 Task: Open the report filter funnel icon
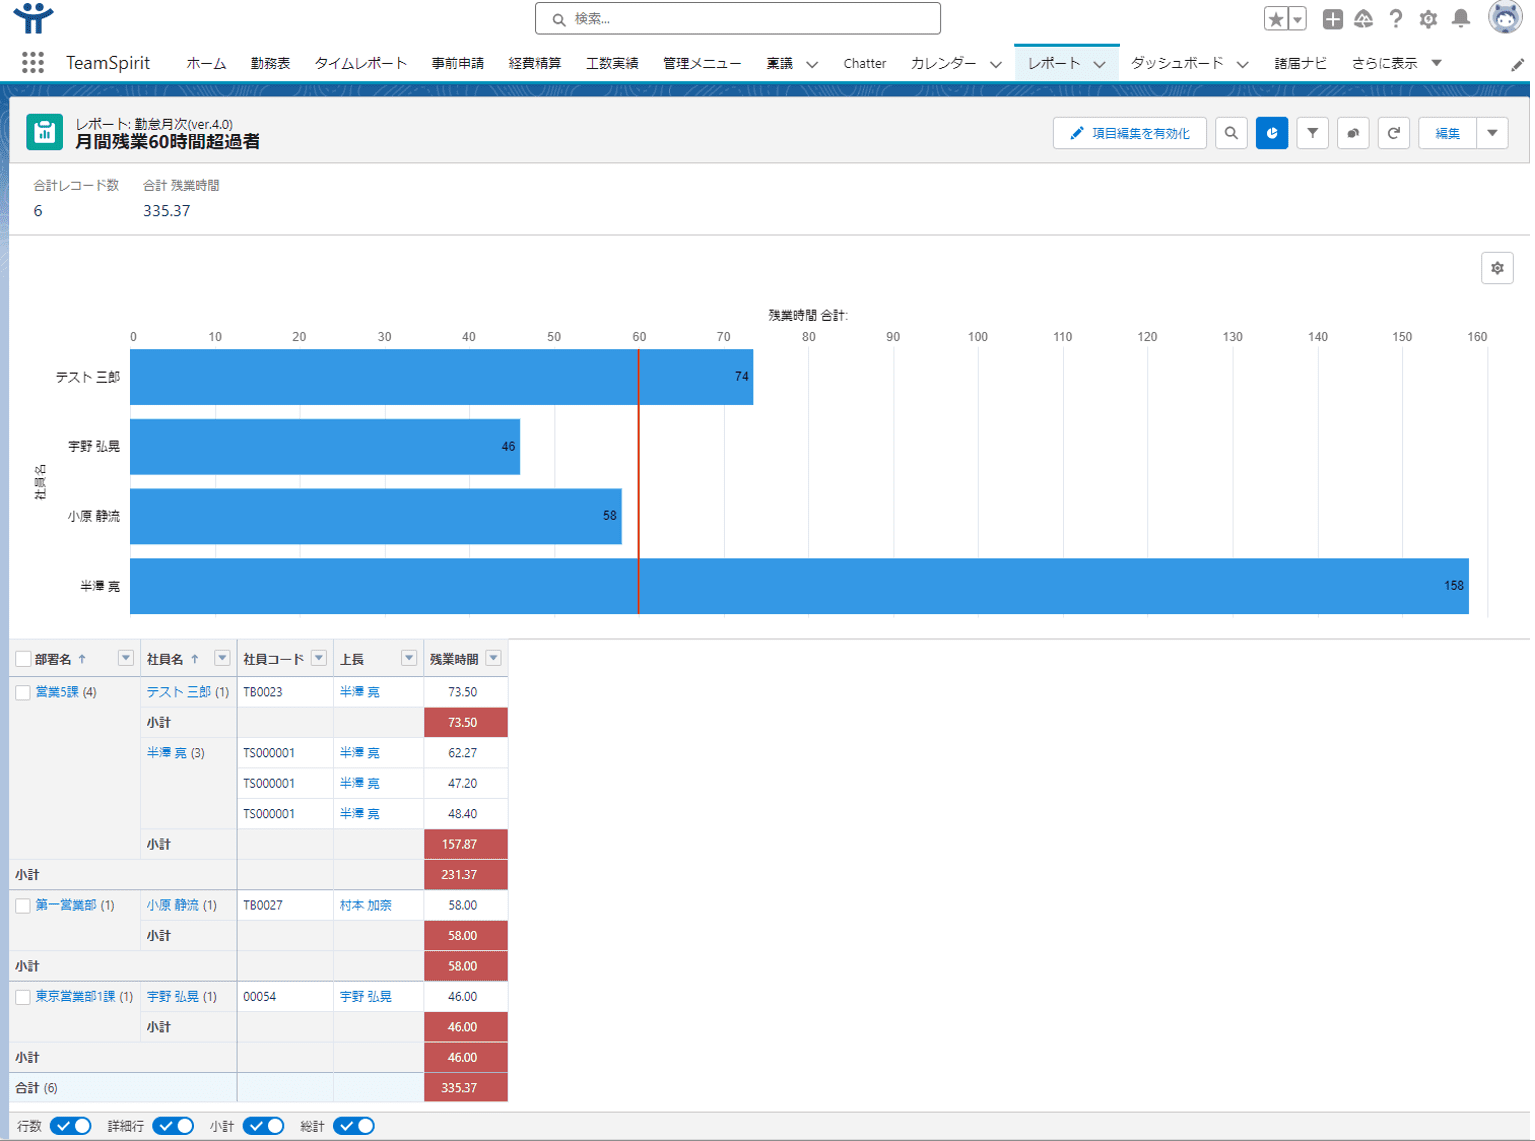(1312, 133)
